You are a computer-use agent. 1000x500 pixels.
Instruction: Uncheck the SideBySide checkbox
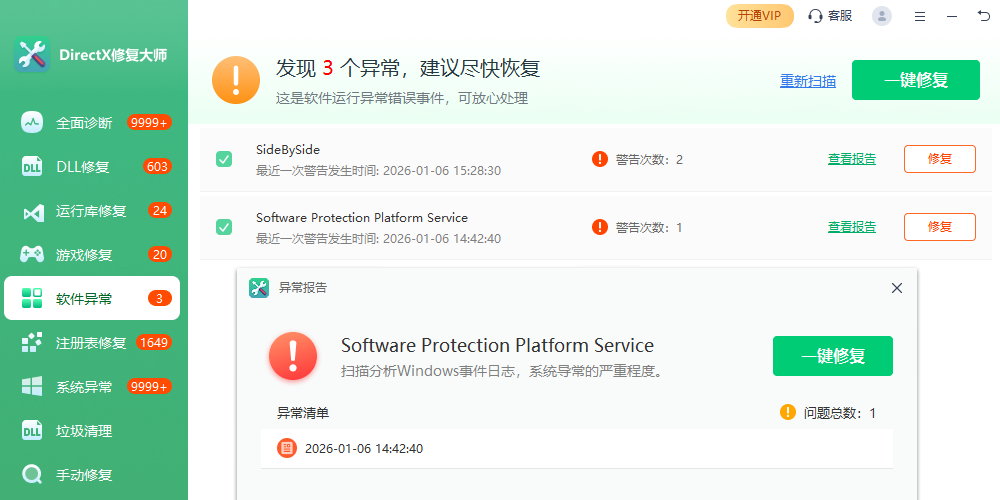click(224, 159)
